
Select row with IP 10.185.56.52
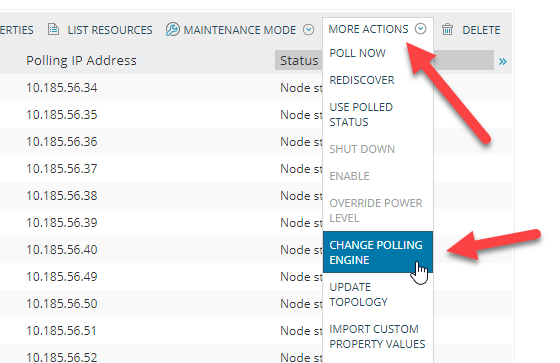click(61, 357)
